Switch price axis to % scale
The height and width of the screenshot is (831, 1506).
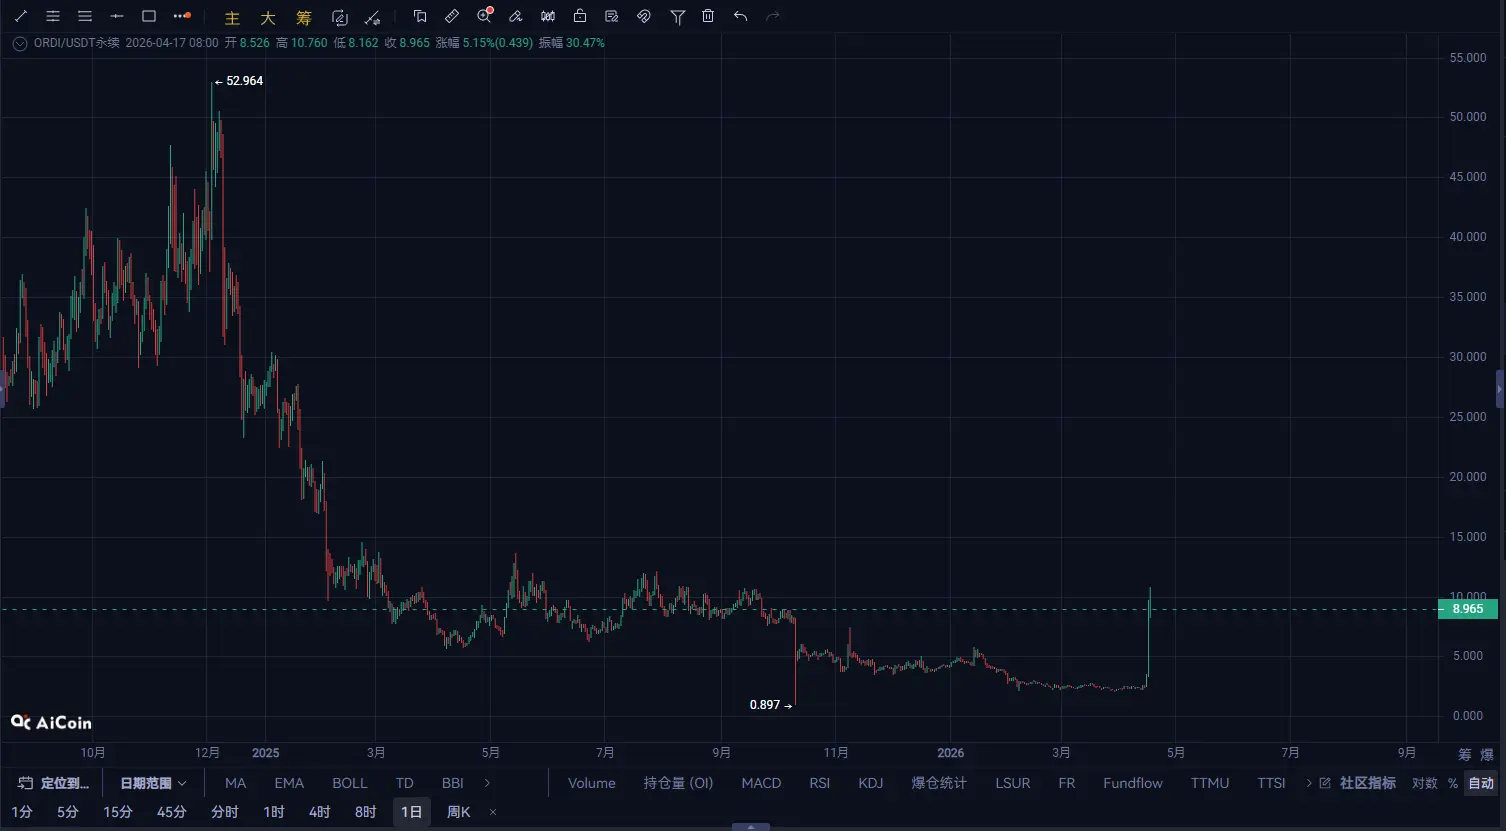(x=1453, y=783)
